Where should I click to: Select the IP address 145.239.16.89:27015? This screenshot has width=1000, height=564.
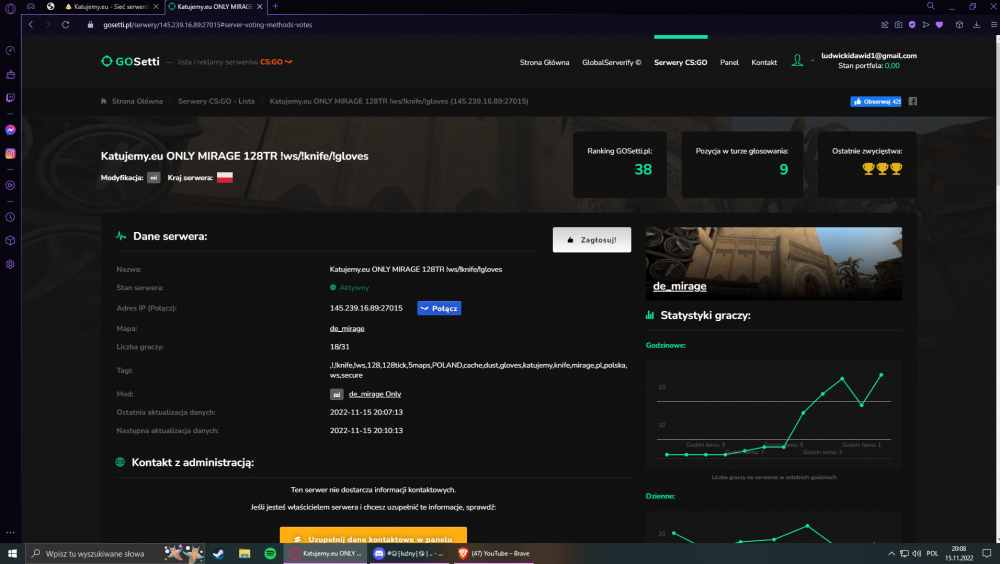[x=366, y=308]
